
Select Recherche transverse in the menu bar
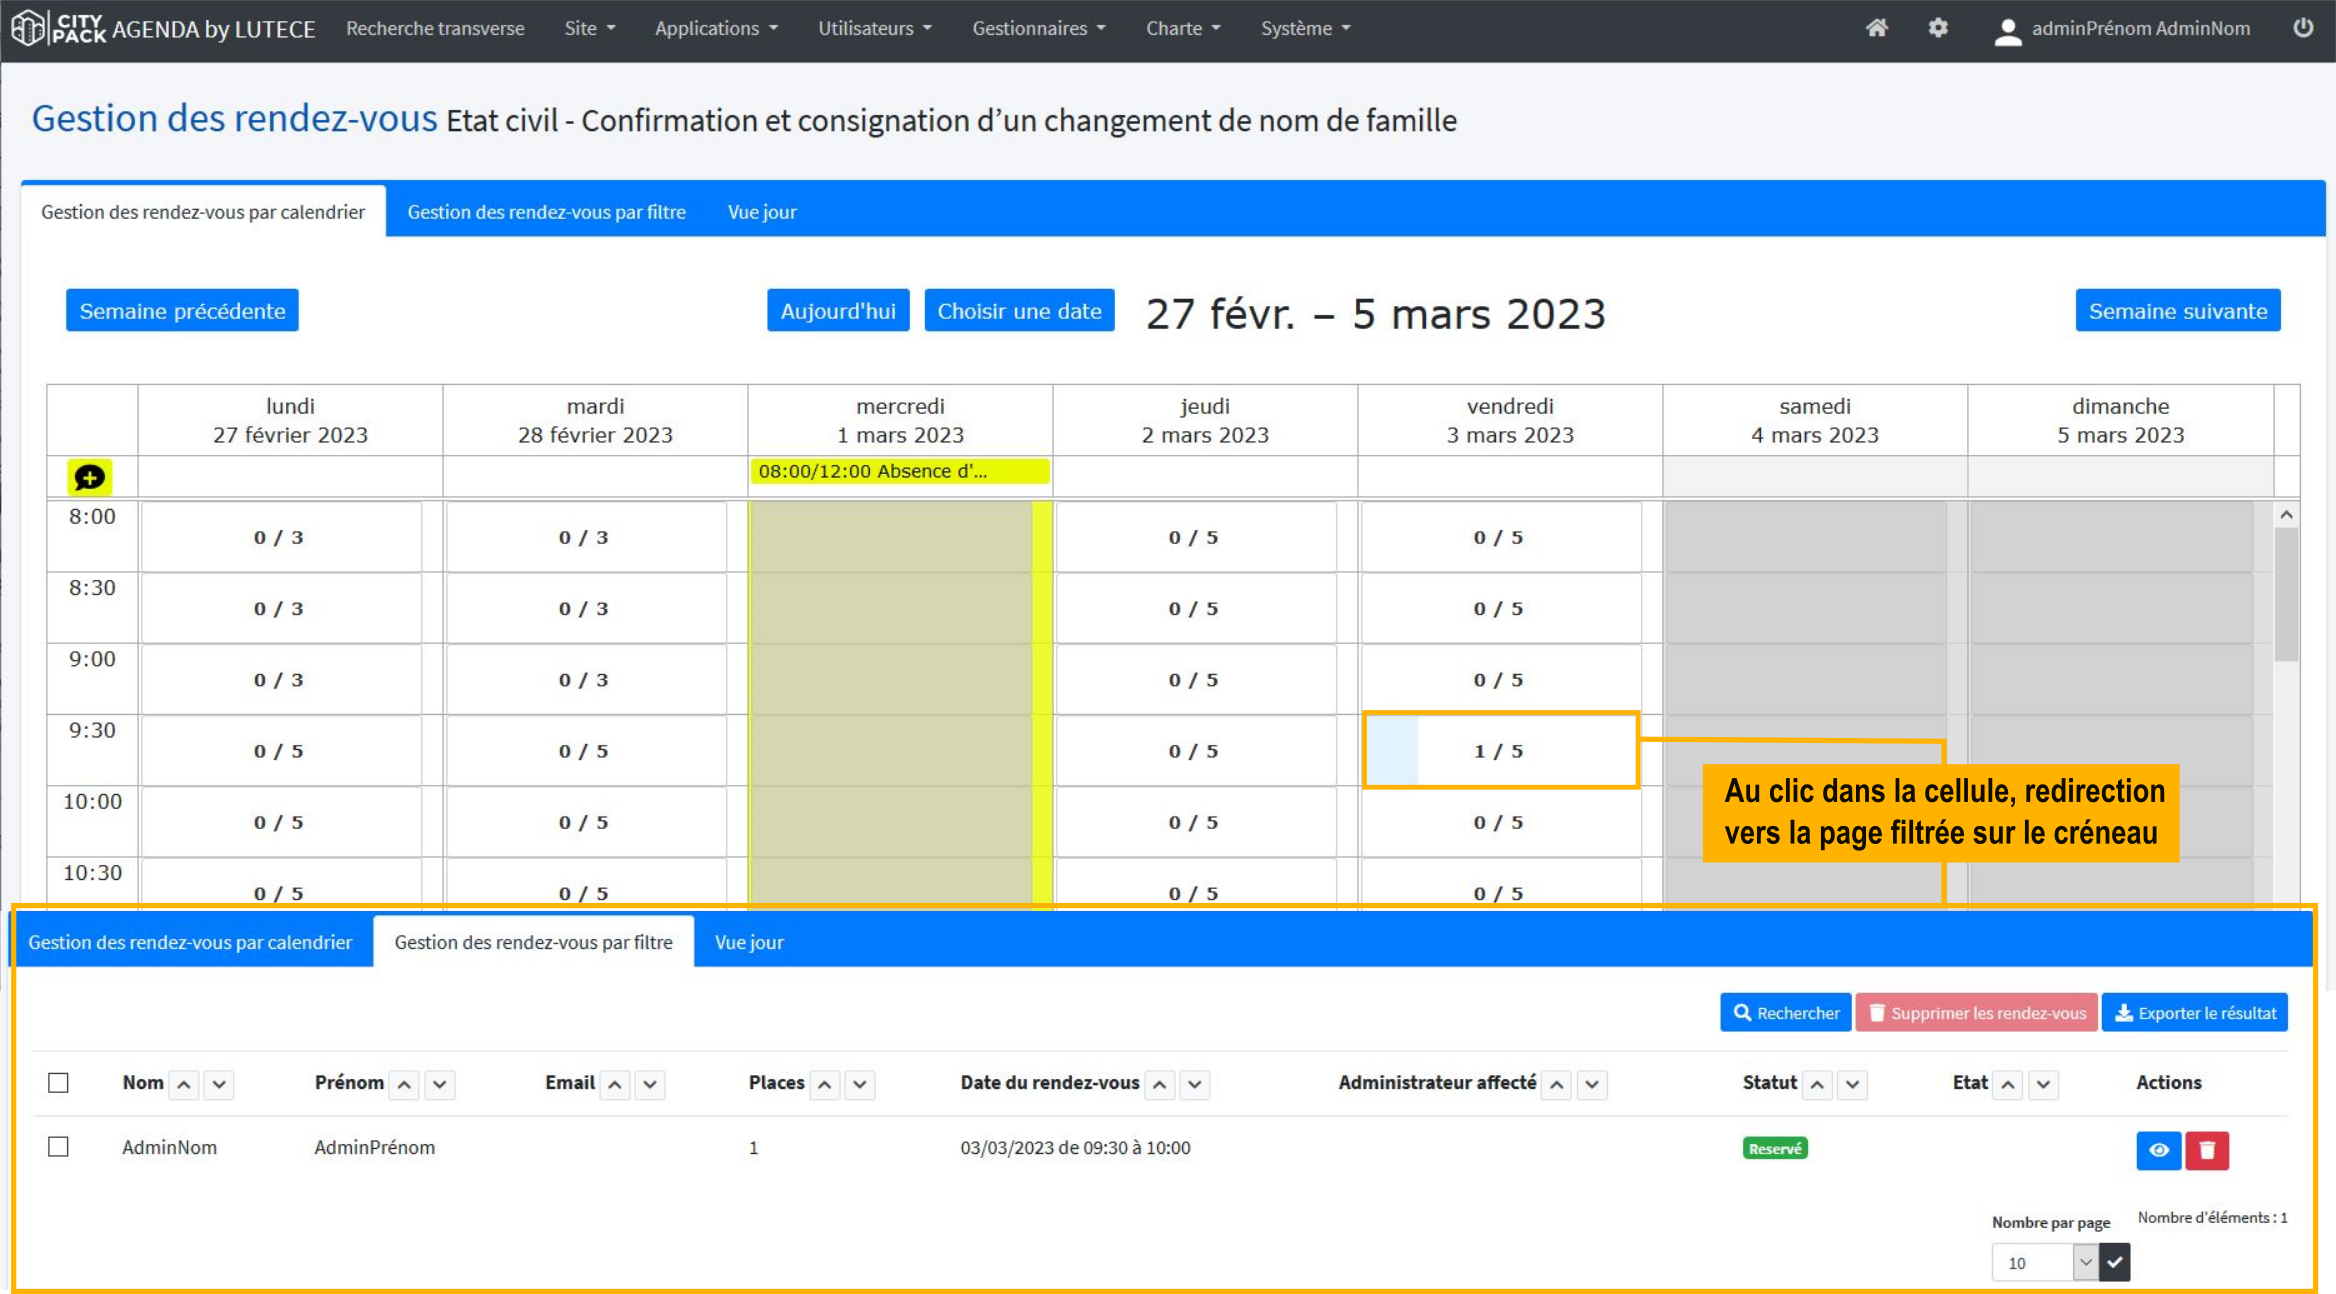point(435,28)
